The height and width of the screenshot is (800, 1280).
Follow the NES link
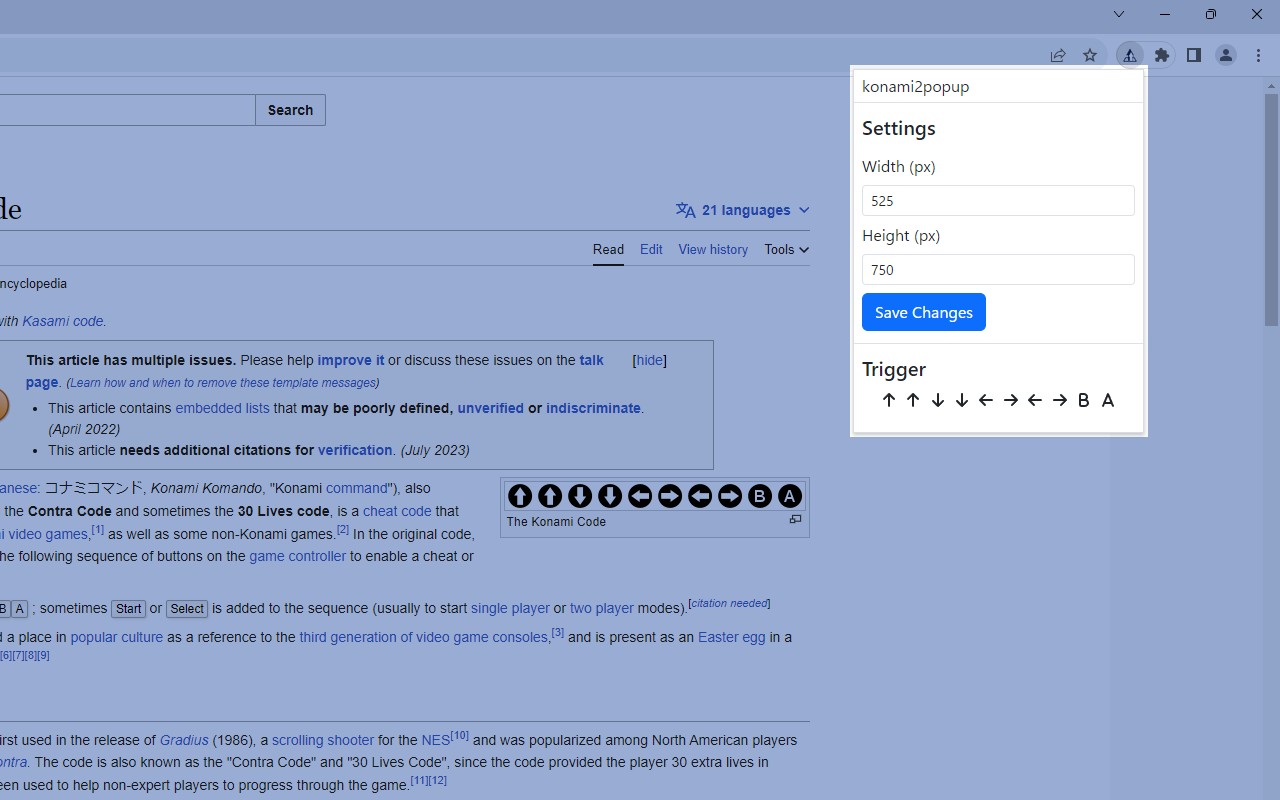coord(436,740)
